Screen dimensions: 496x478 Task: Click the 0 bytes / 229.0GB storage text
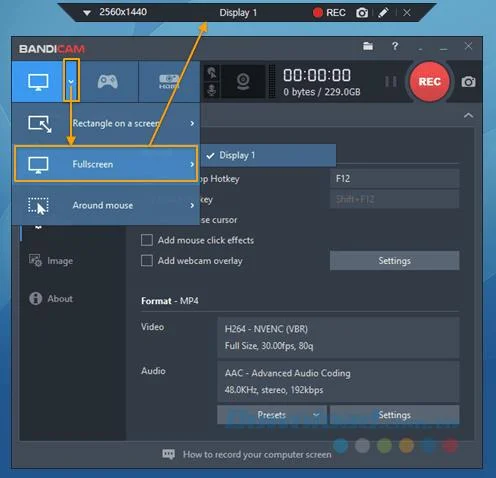click(x=322, y=92)
